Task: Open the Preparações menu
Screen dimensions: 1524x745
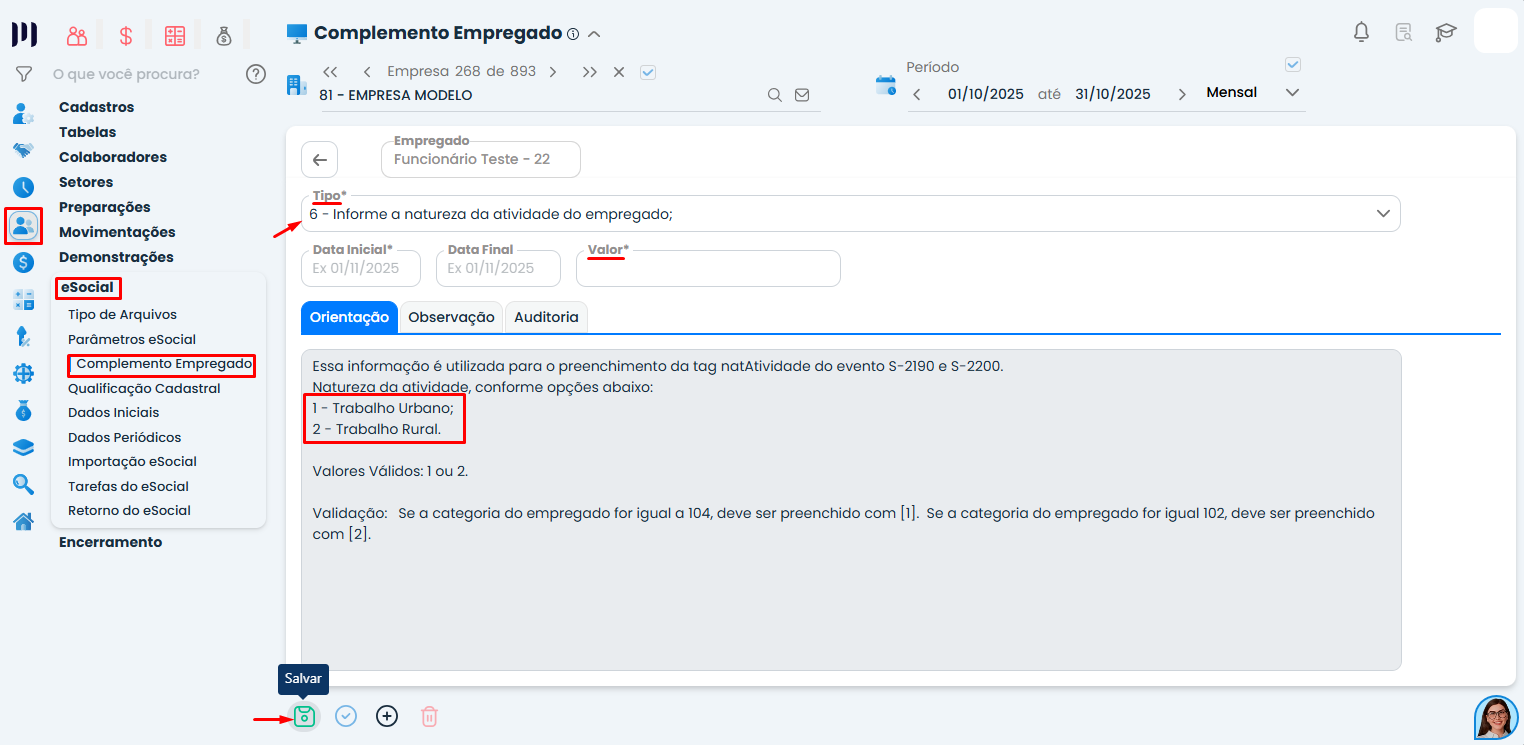Action: (105, 207)
